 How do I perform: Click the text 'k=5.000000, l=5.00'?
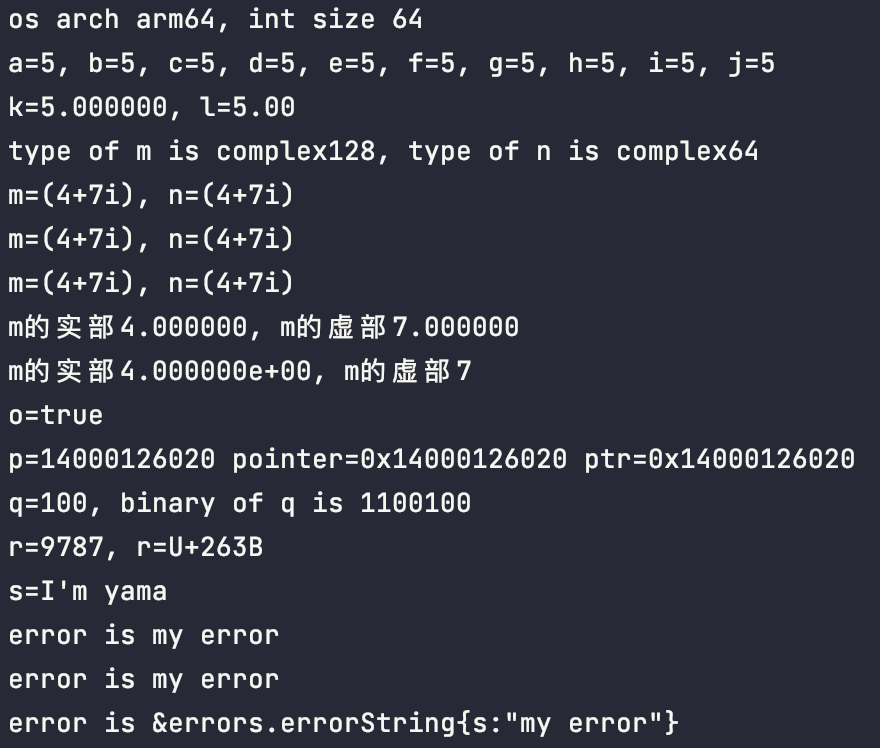[152, 107]
